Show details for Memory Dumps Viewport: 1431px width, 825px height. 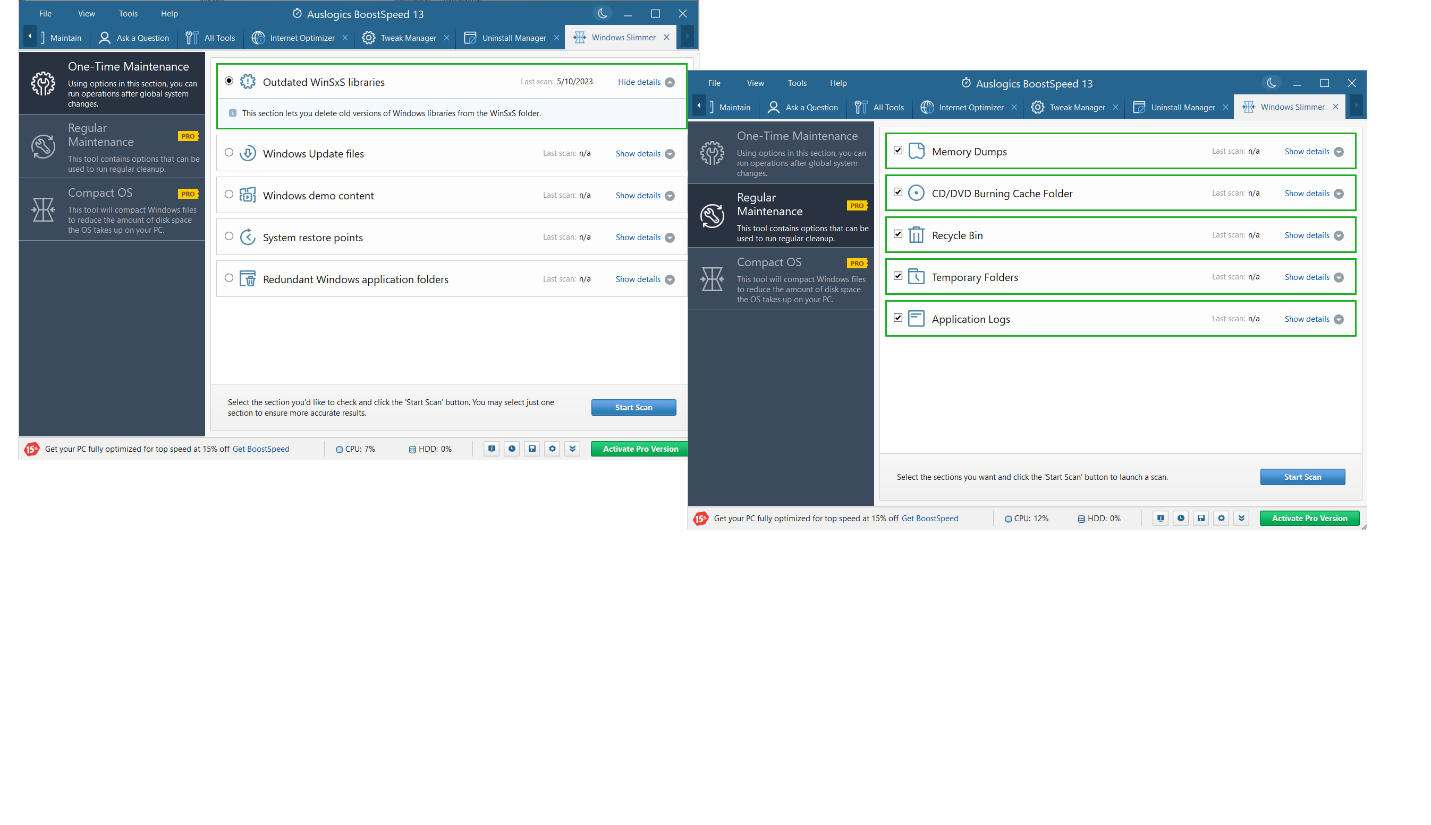point(1314,152)
